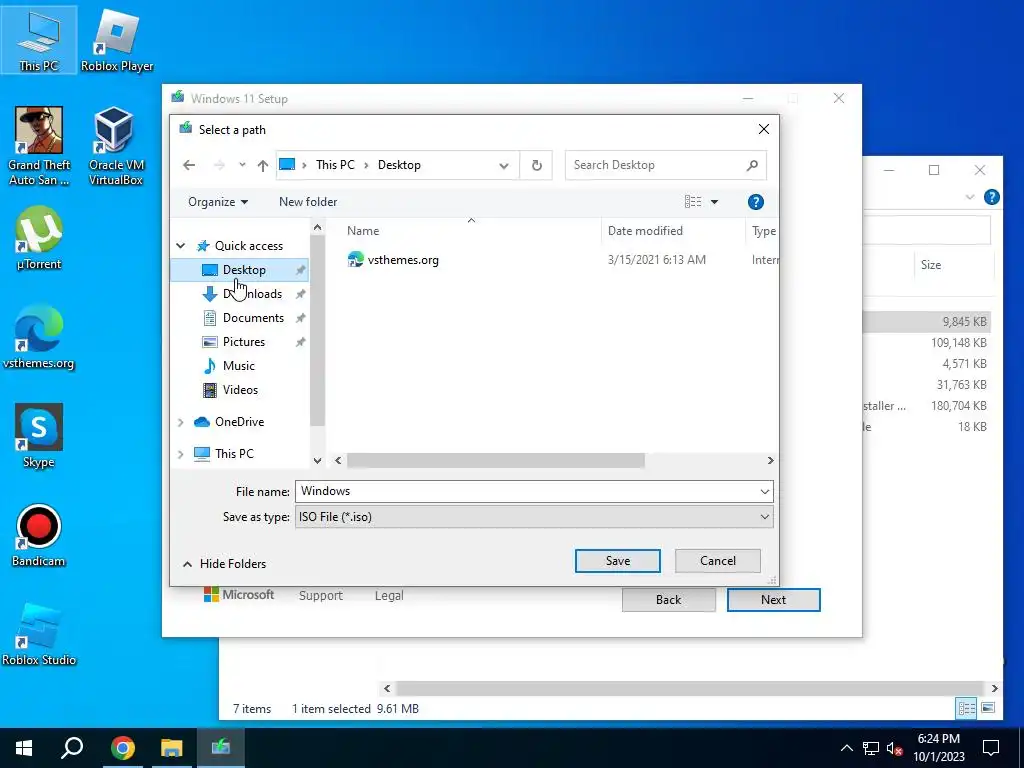This screenshot has height=768, width=1024.
Task: Expand the OneDrive tree node
Action: pyautogui.click(x=181, y=423)
